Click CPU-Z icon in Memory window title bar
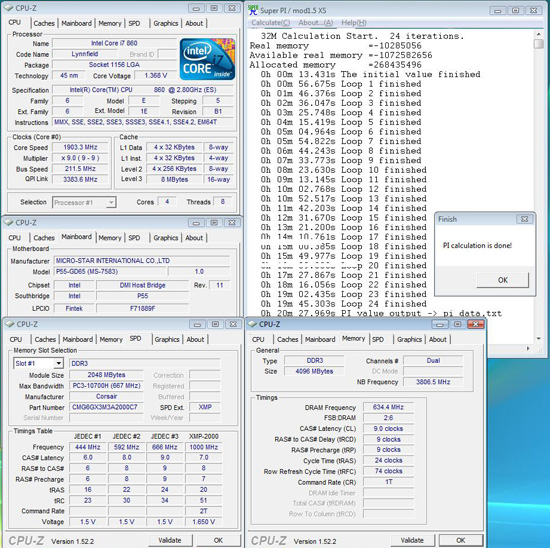Image resolution: width=550 pixels, height=548 pixels. coord(252,324)
